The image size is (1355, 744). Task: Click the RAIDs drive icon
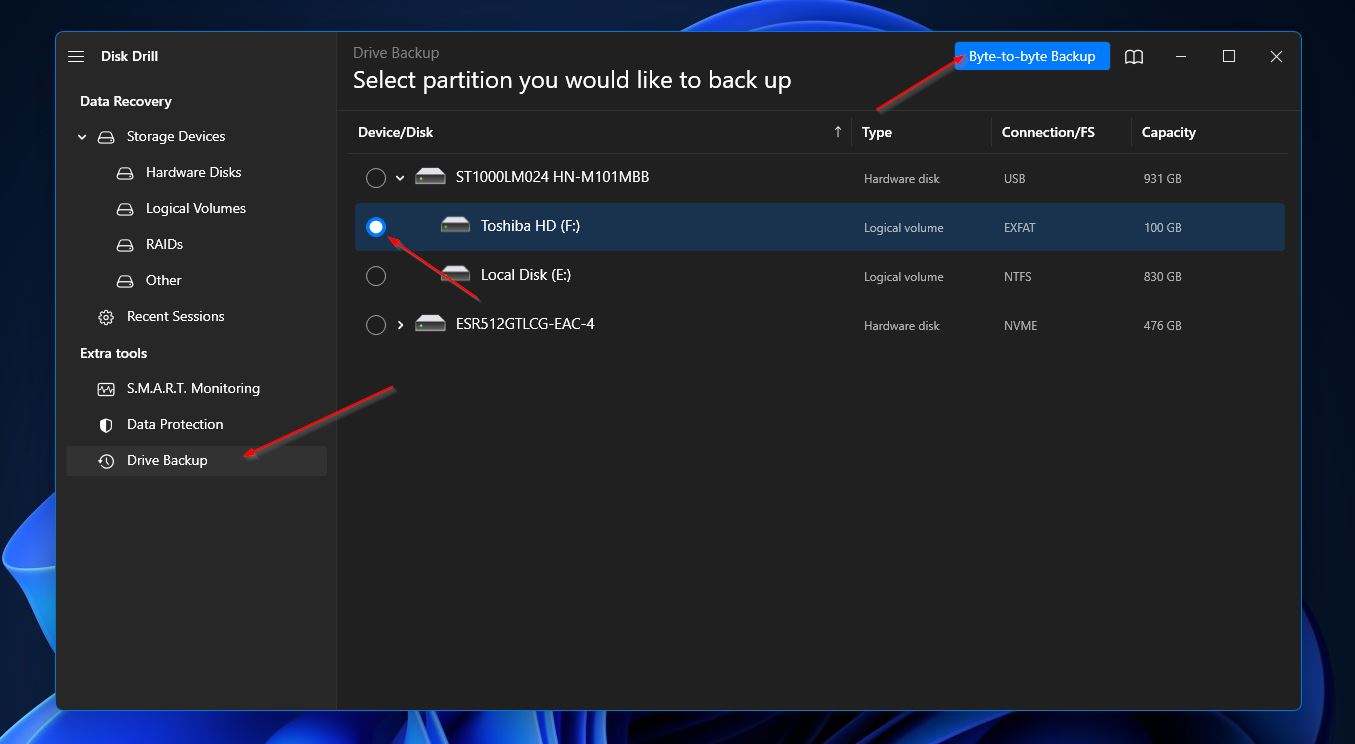point(125,245)
